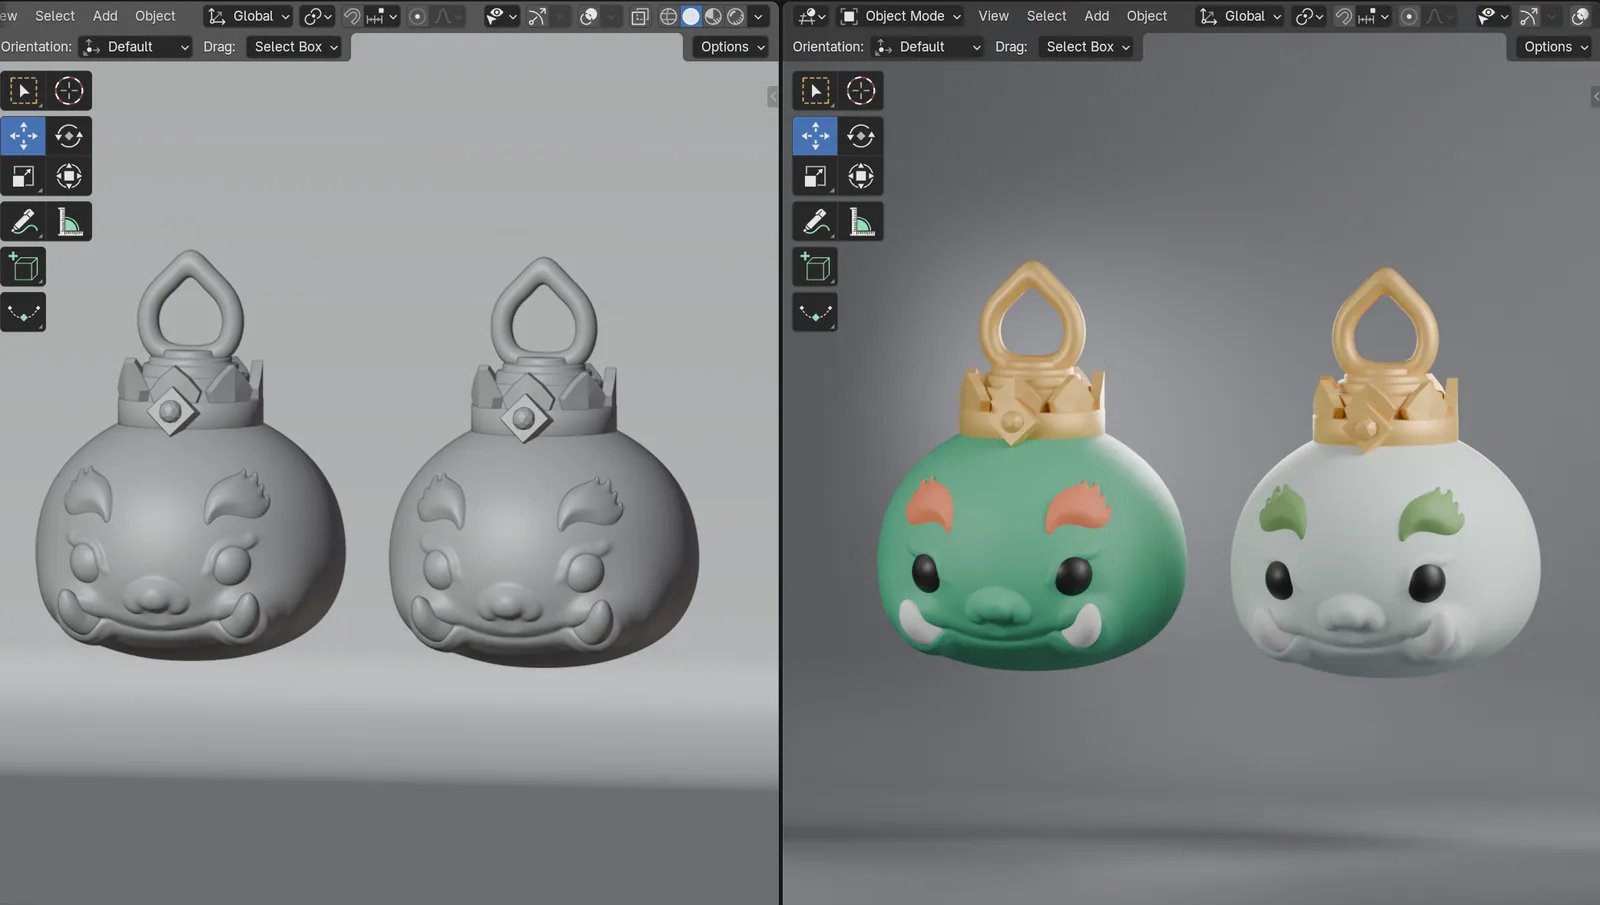Switch left viewport to wireframe shading

point(668,16)
